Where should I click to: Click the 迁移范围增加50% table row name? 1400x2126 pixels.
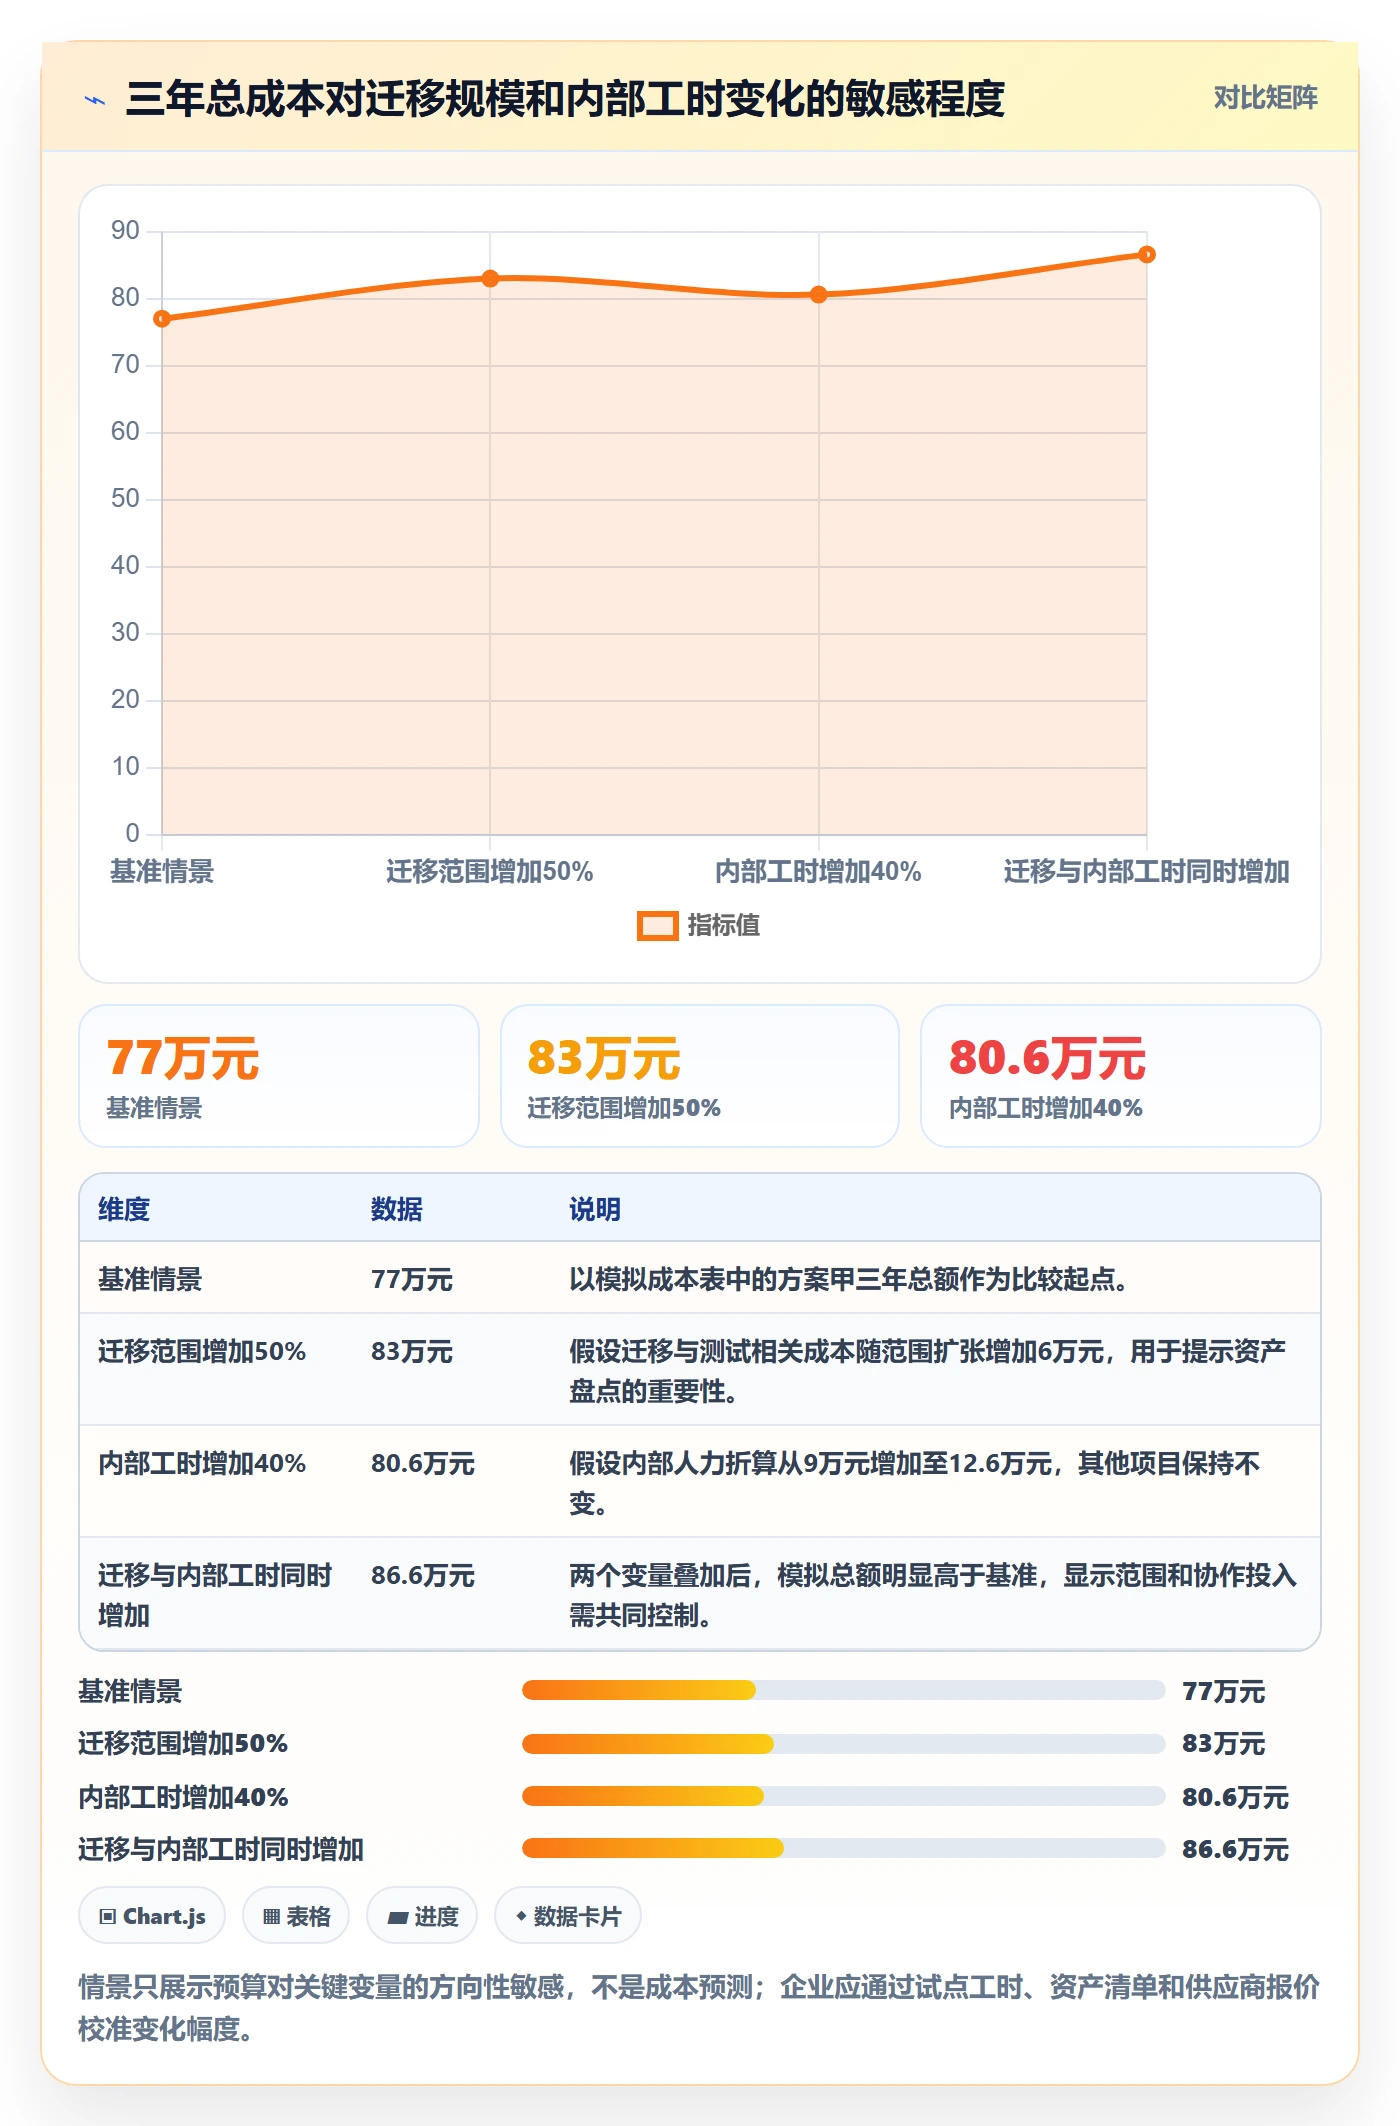click(x=202, y=1351)
